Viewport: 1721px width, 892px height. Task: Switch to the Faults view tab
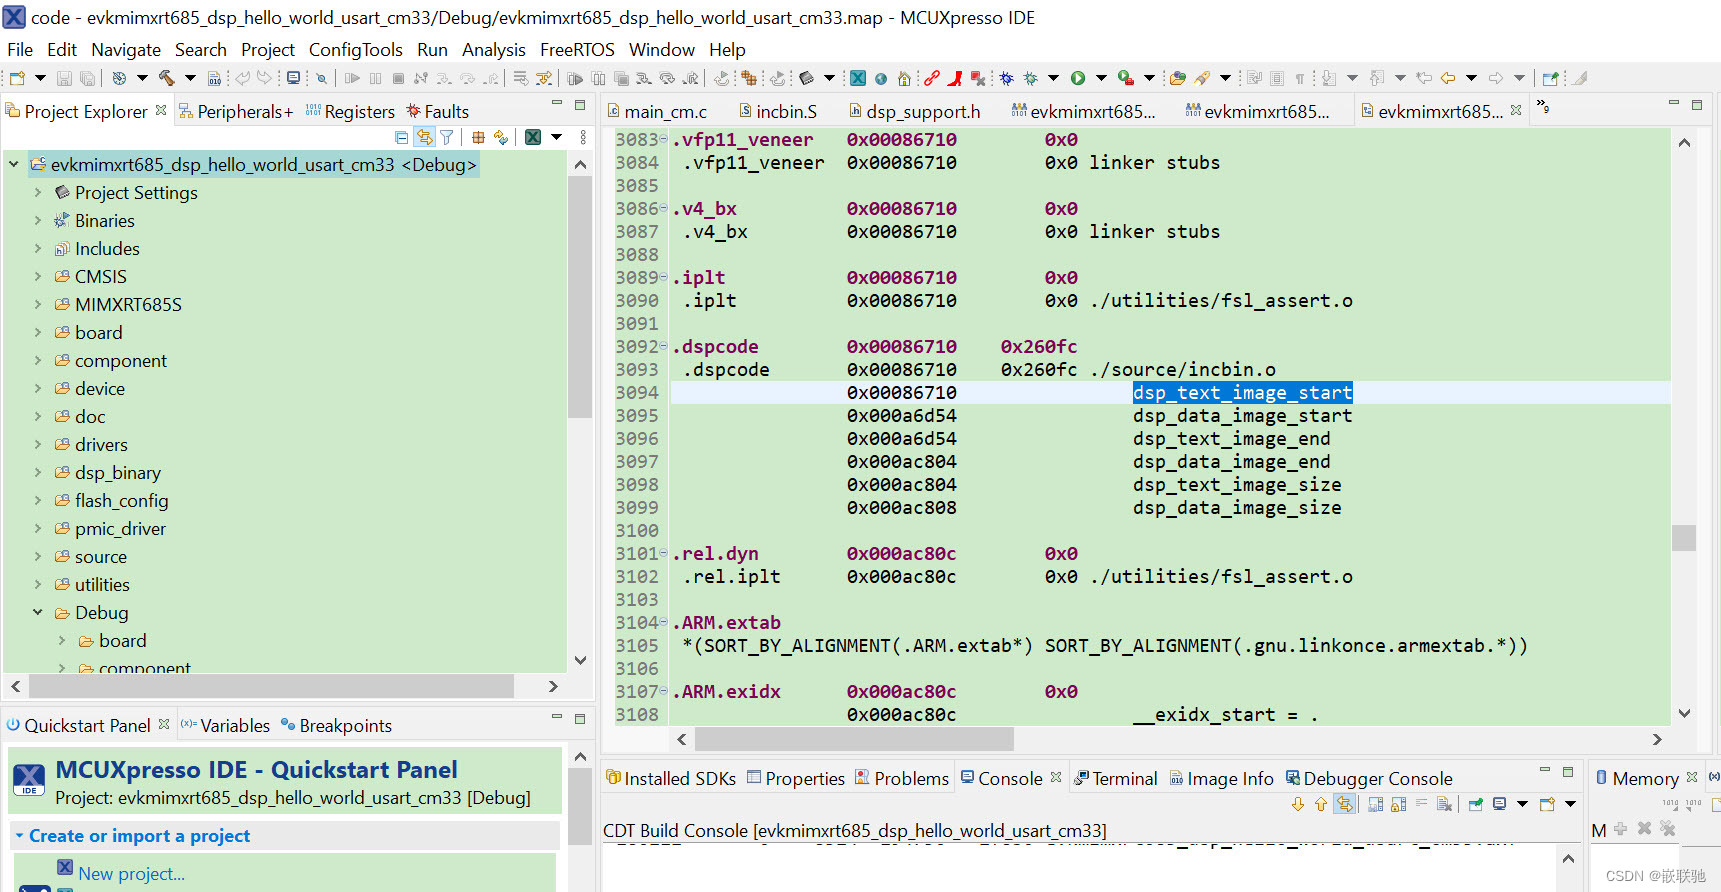pos(437,112)
